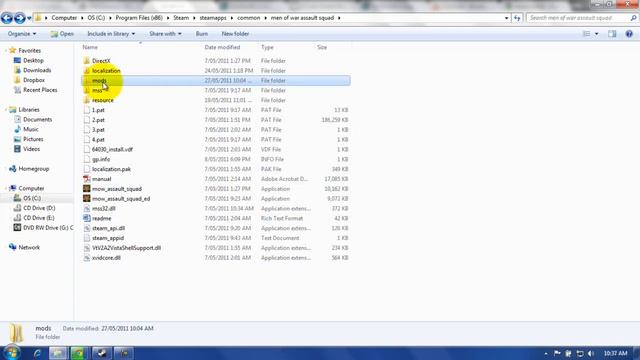Screen dimensions: 640x360
Task: Select the readme rich text file
Action: click(101, 218)
